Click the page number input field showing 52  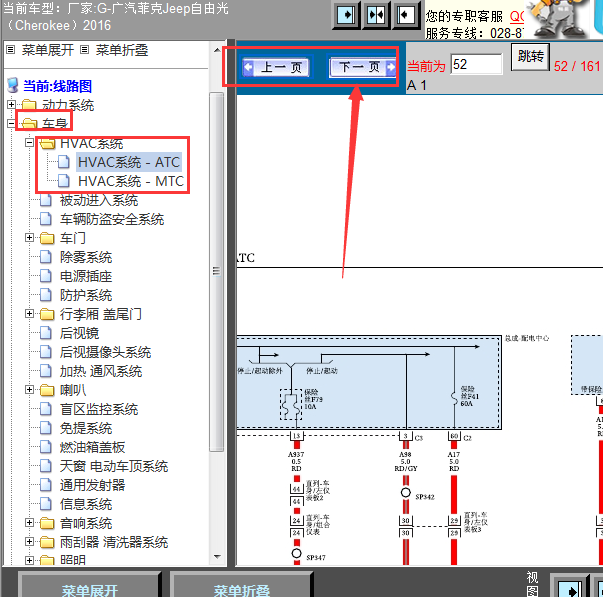pyautogui.click(x=476, y=64)
